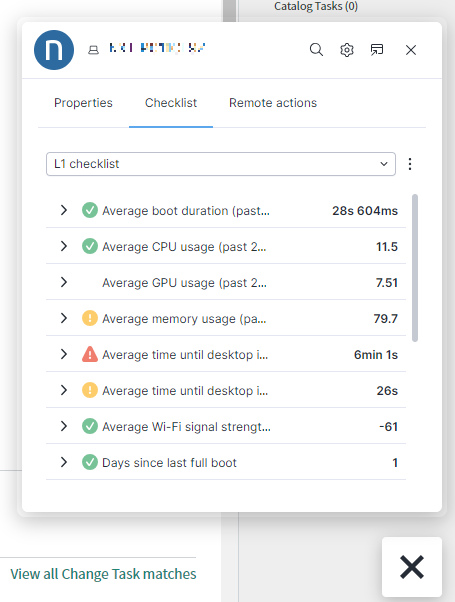This screenshot has height=602, width=455.
Task: Click the green check on boot duration
Action: coord(90,210)
